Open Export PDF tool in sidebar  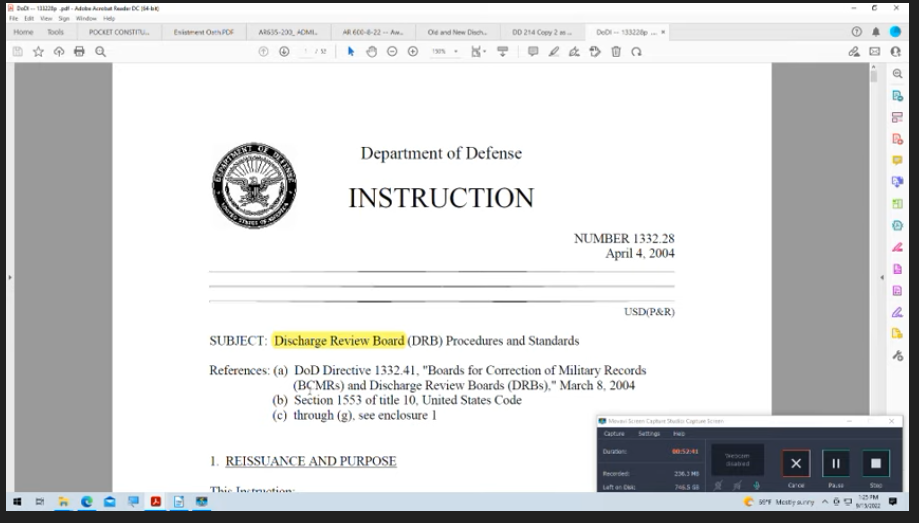coord(897,96)
